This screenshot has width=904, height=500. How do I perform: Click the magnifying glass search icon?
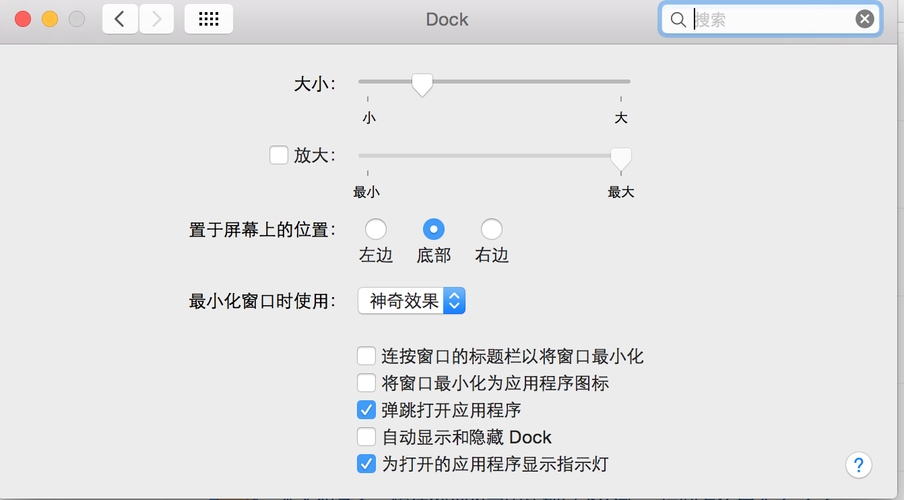click(678, 20)
